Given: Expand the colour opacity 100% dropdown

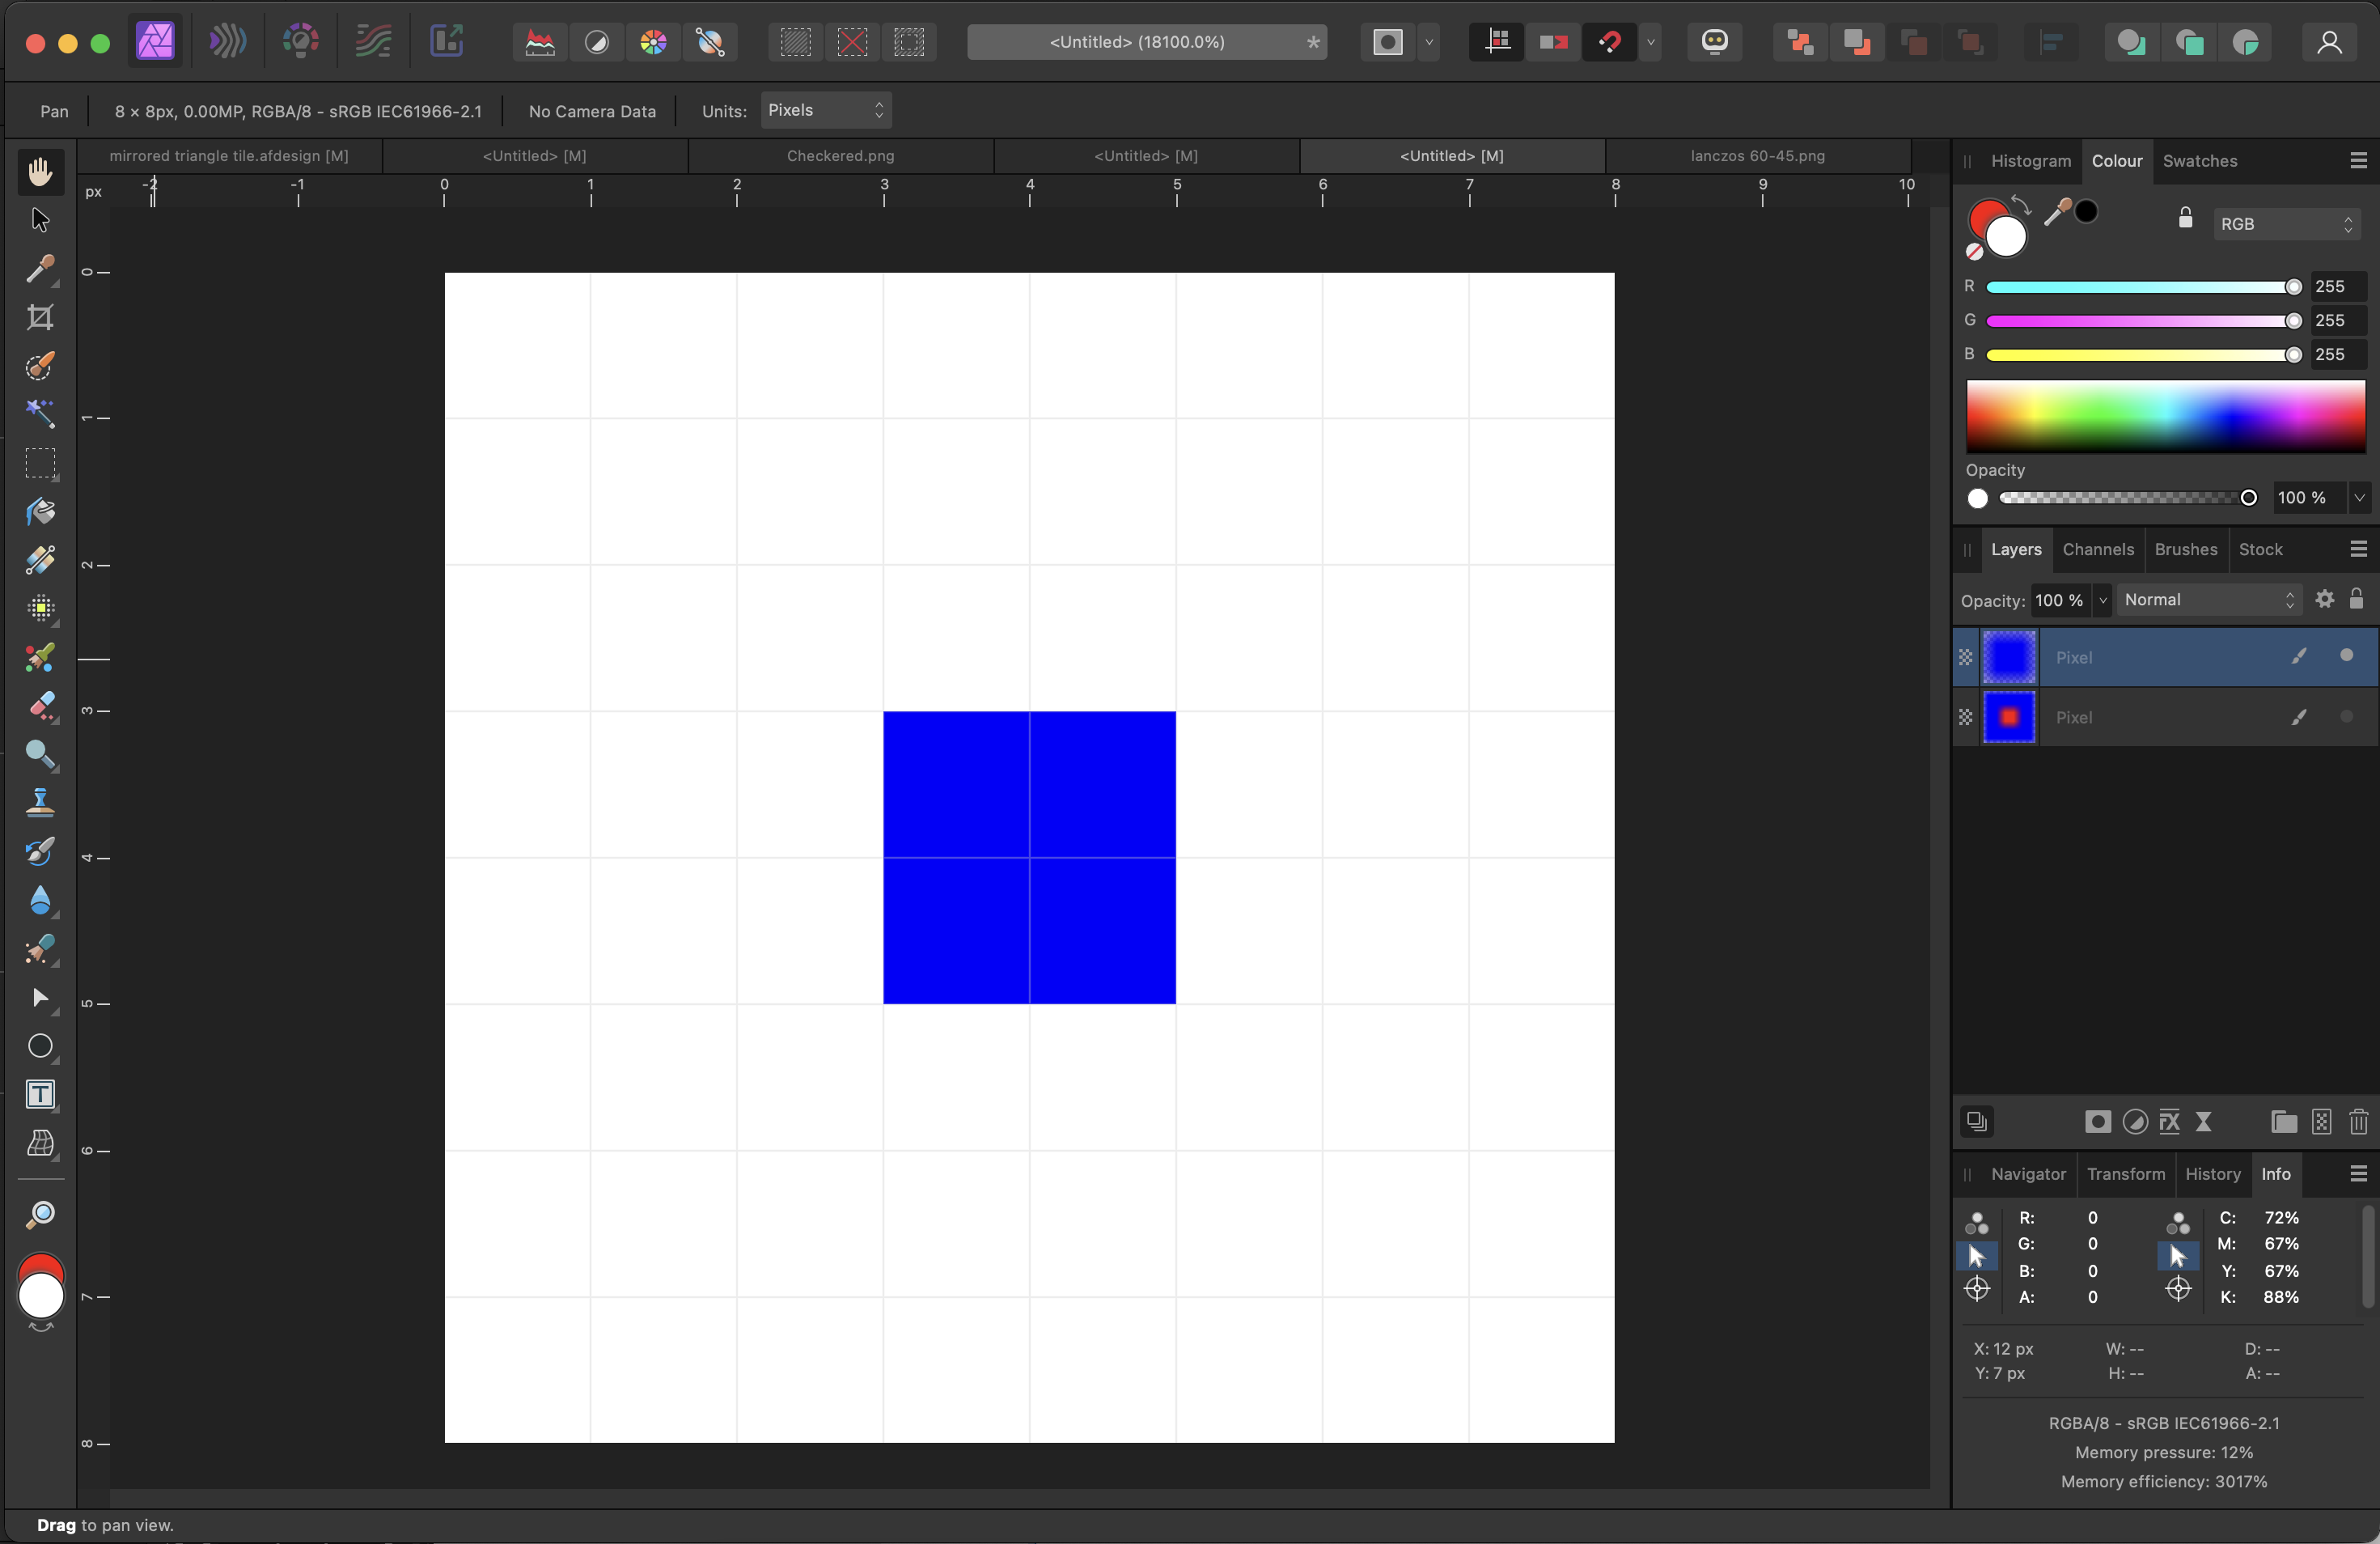Looking at the screenshot, I should click(2359, 498).
